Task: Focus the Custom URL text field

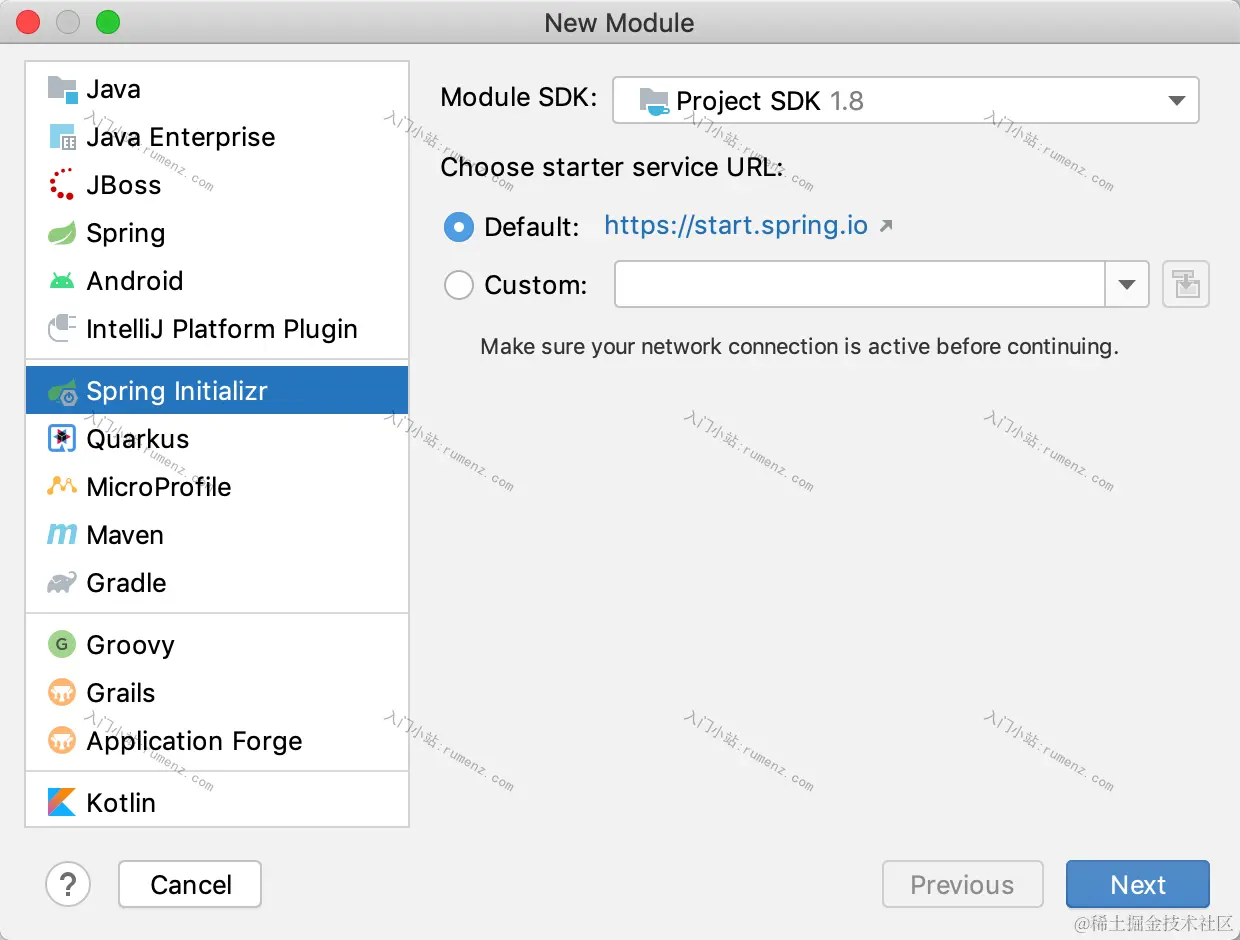Action: [860, 285]
